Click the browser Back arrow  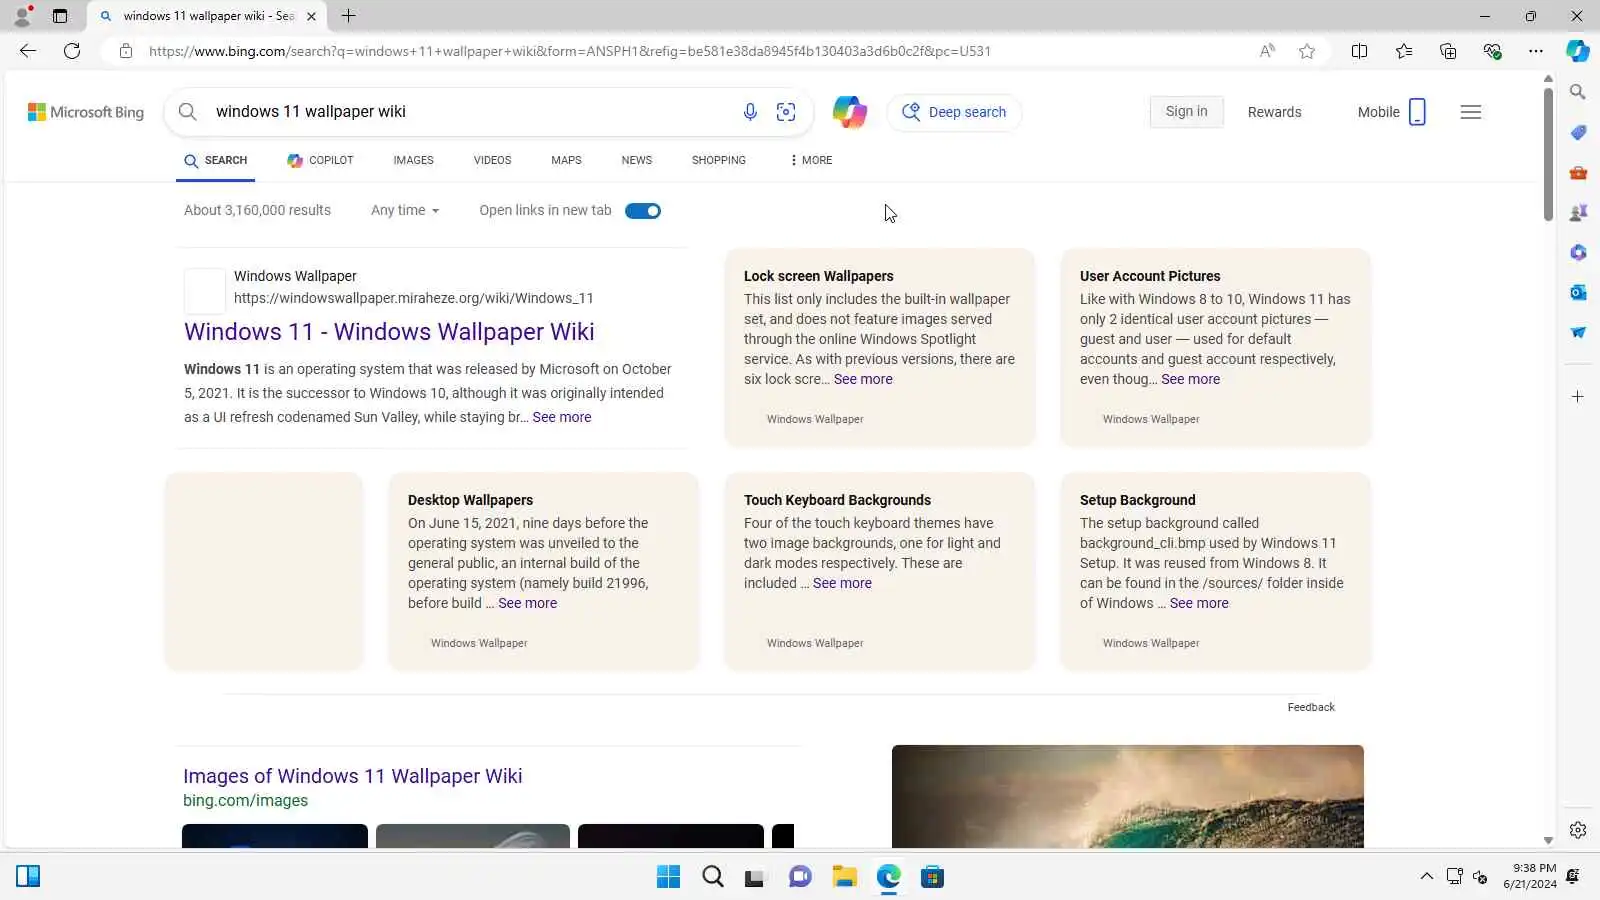click(x=28, y=51)
